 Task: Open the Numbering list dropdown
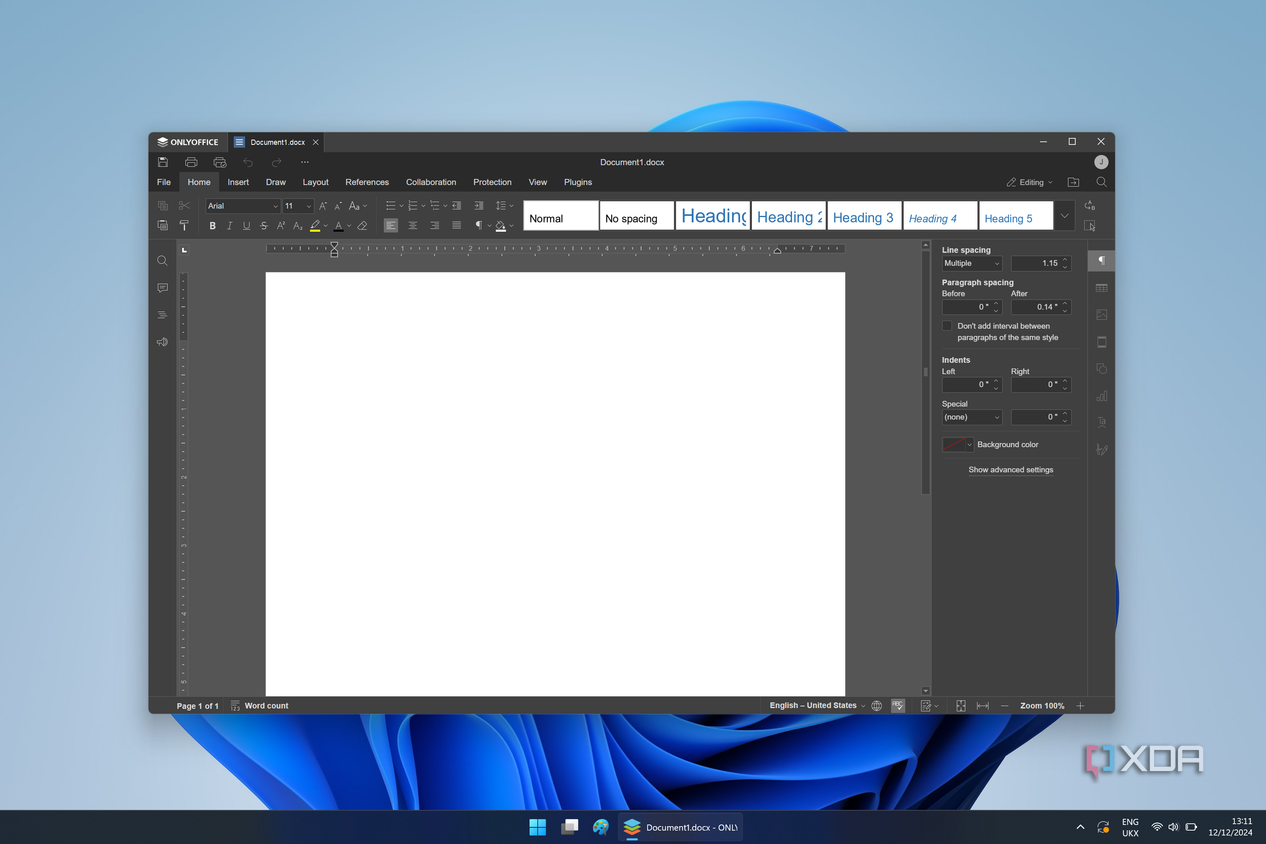[x=415, y=206]
